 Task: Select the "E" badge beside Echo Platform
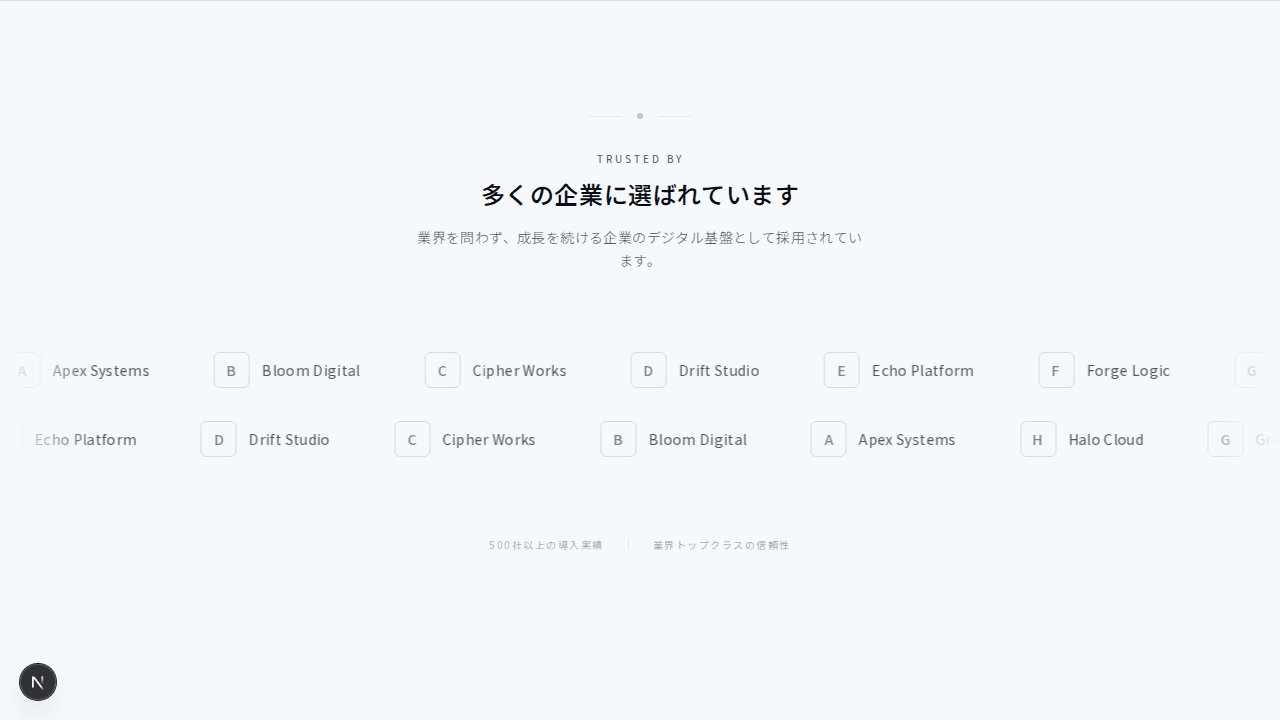(841, 370)
